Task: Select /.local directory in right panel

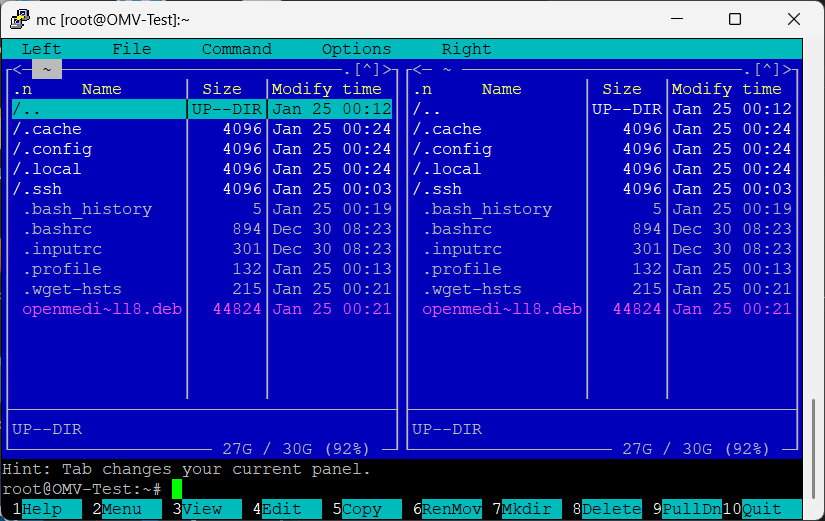Action: point(602,169)
